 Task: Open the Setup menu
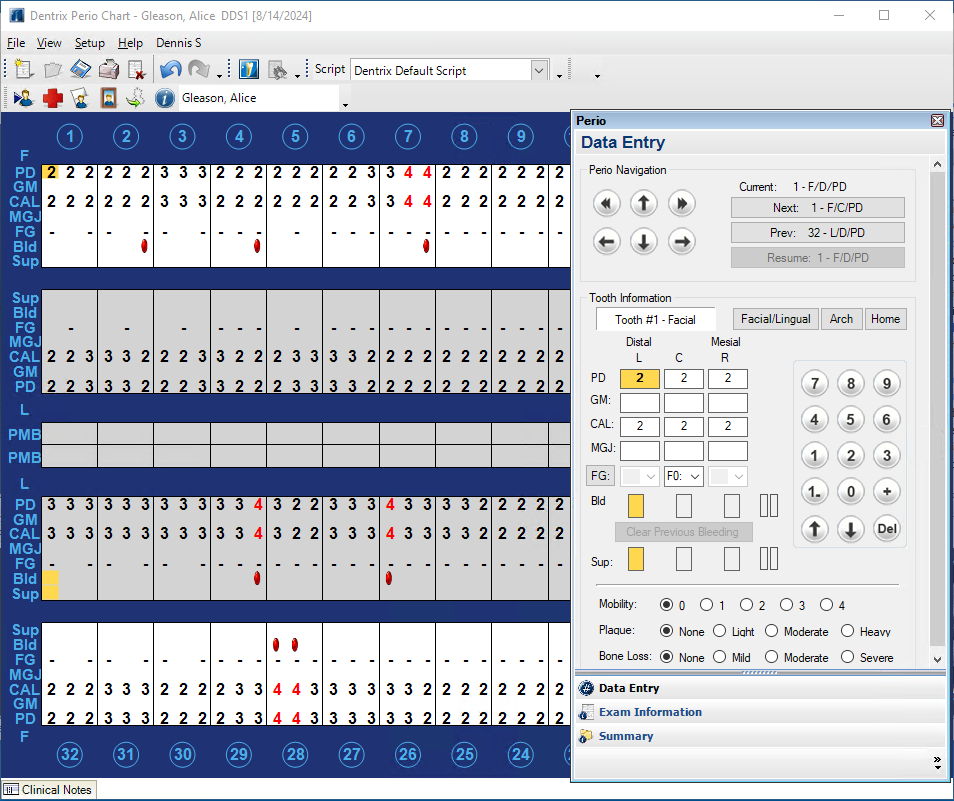[89, 43]
